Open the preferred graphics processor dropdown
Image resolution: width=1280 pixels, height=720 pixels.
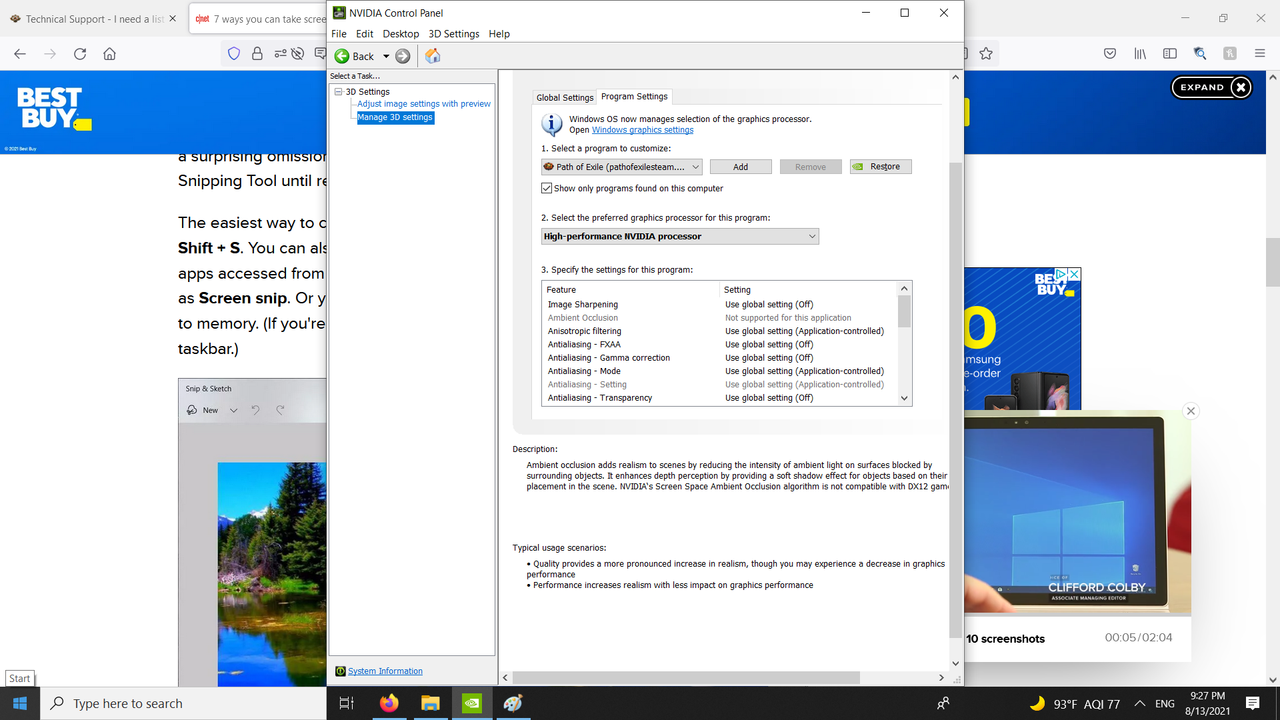pos(680,236)
